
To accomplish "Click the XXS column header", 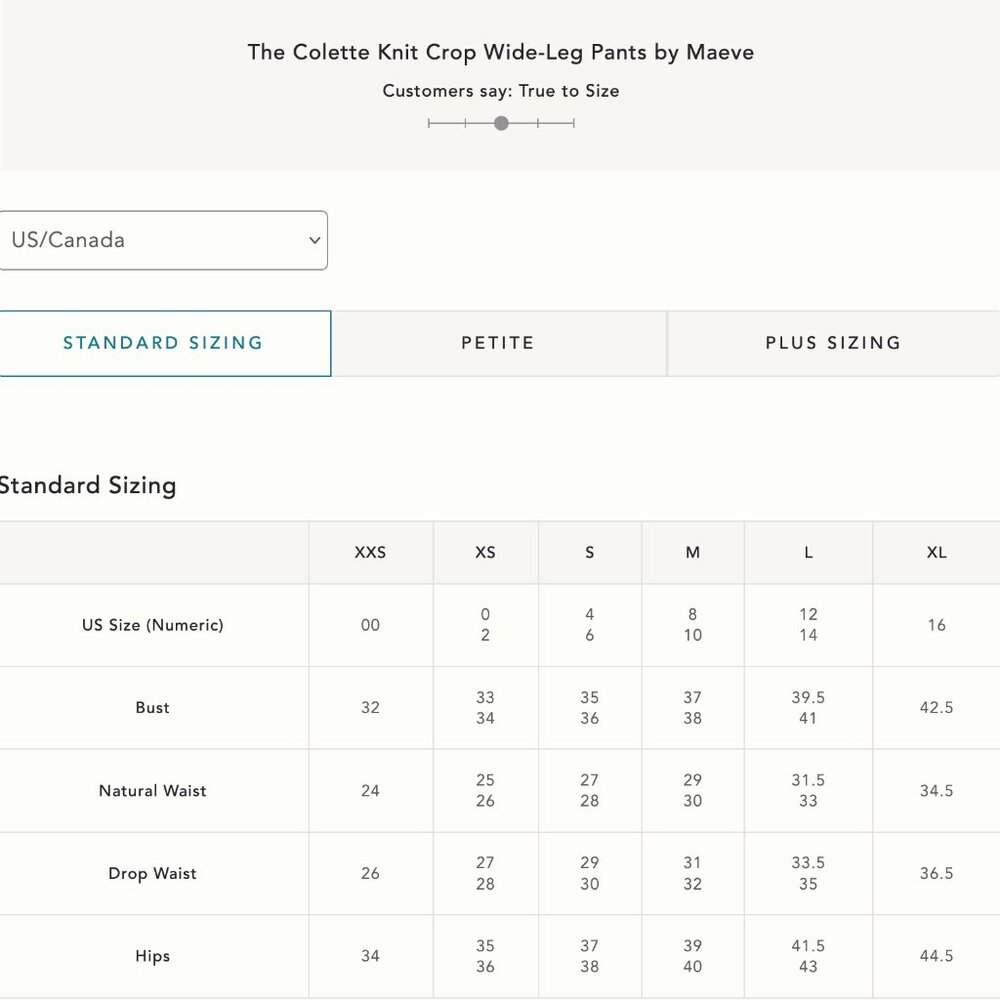I will click(371, 552).
